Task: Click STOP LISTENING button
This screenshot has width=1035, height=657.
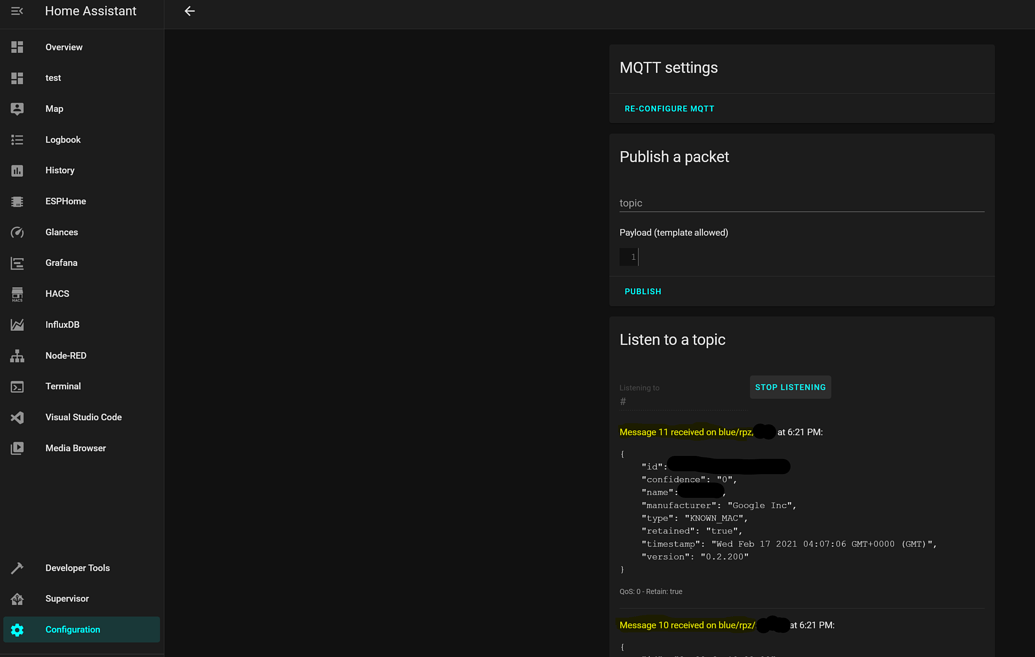Action: tap(790, 387)
